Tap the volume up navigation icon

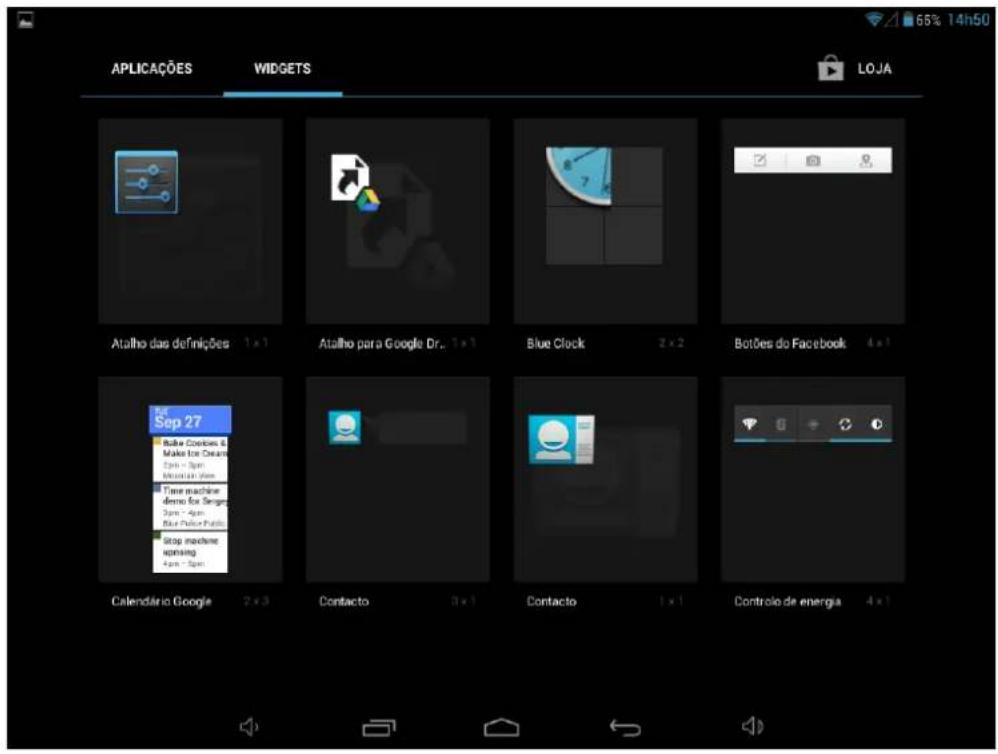tap(753, 726)
